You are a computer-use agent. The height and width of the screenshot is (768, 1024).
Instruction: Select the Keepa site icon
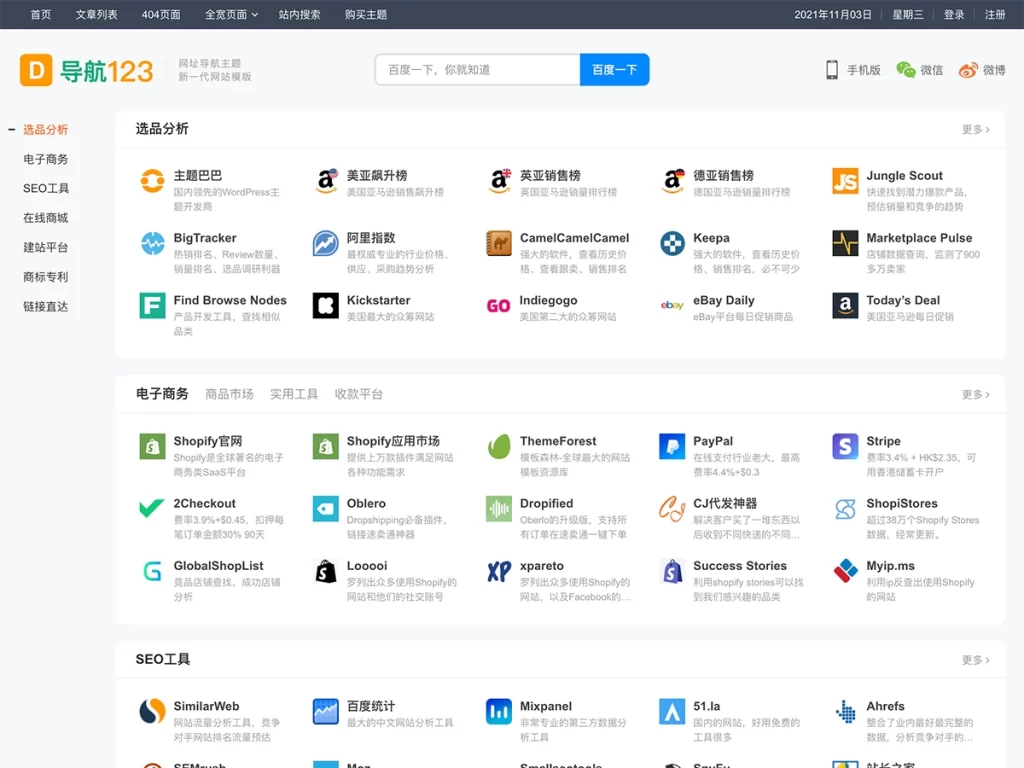(x=672, y=244)
